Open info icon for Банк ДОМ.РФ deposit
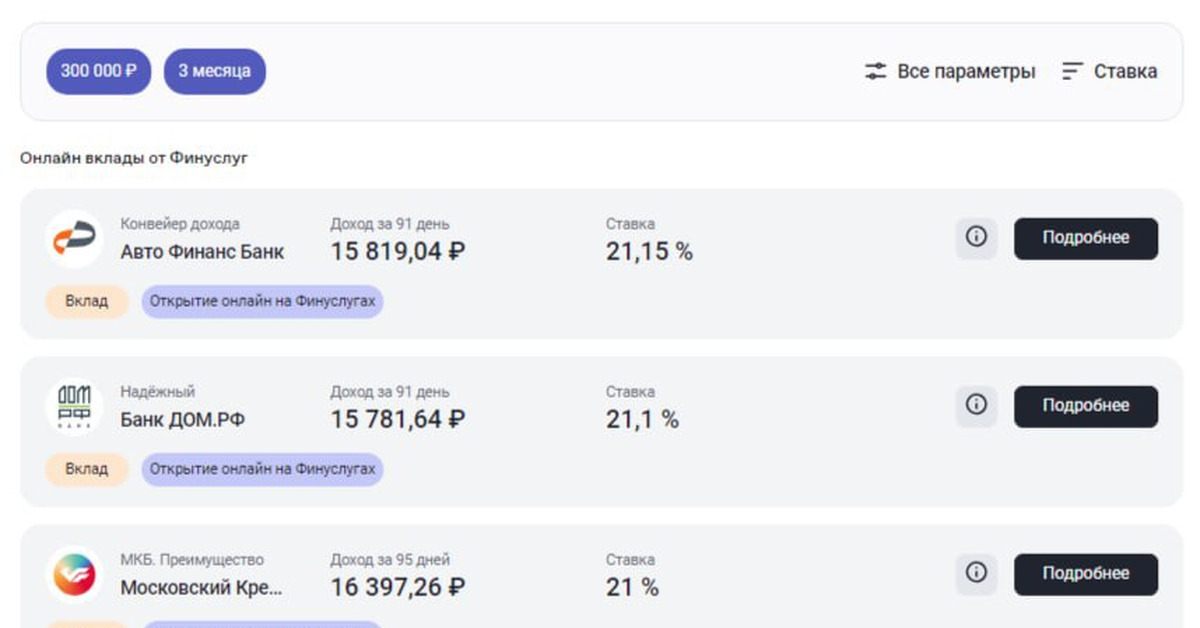Viewport: 1200px width, 628px height. [x=976, y=406]
